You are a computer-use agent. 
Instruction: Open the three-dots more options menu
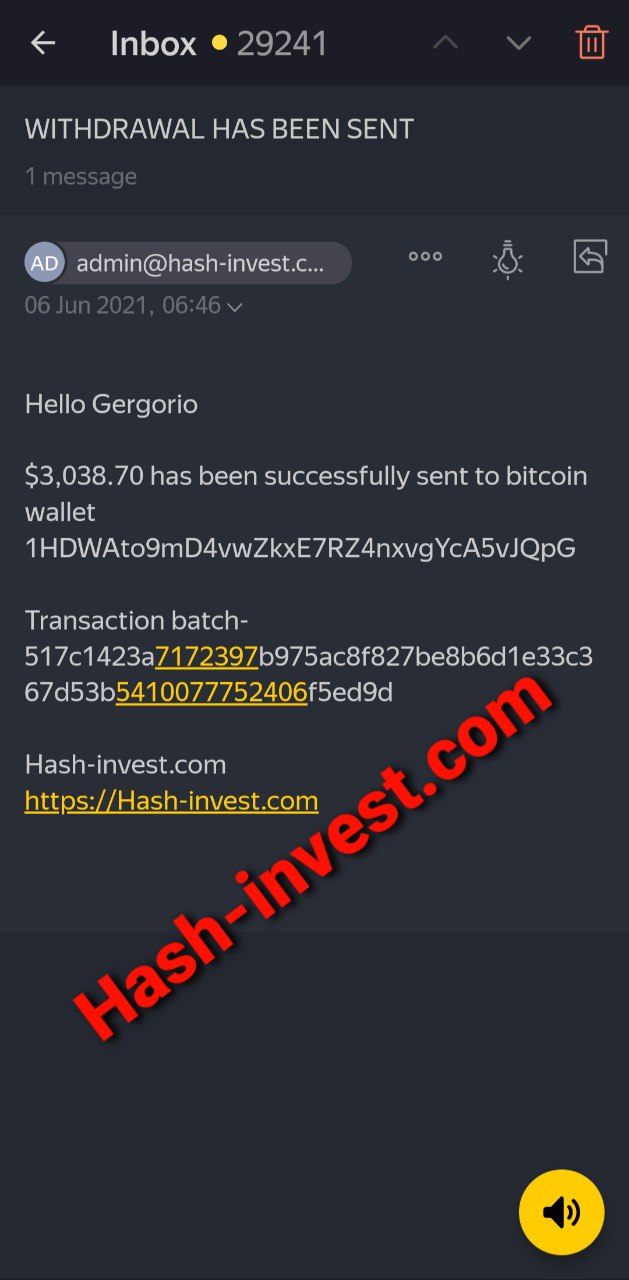(425, 257)
